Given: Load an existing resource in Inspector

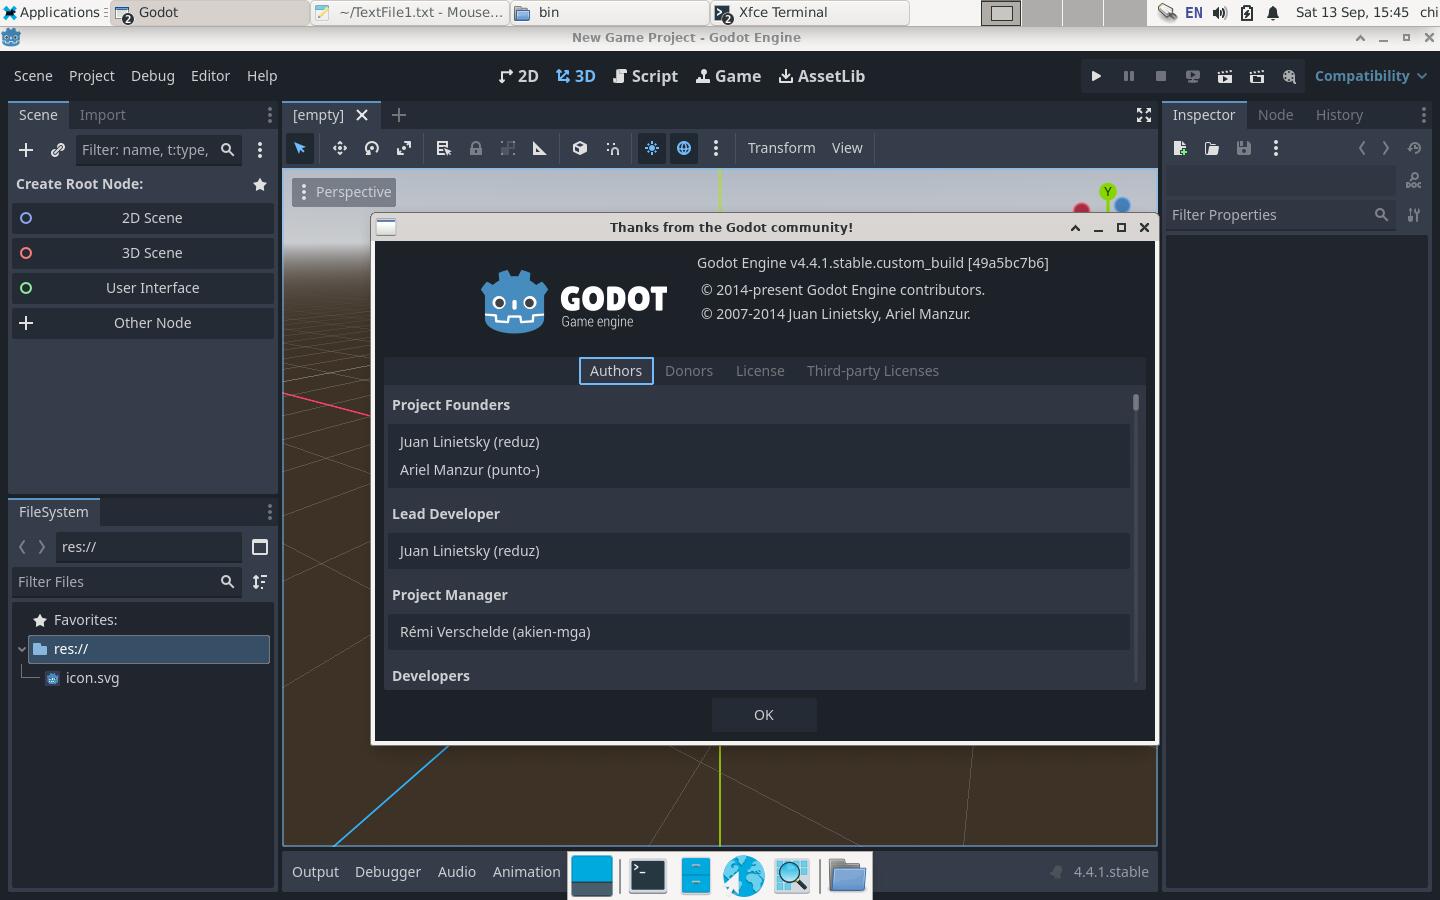Looking at the screenshot, I should (x=1212, y=148).
